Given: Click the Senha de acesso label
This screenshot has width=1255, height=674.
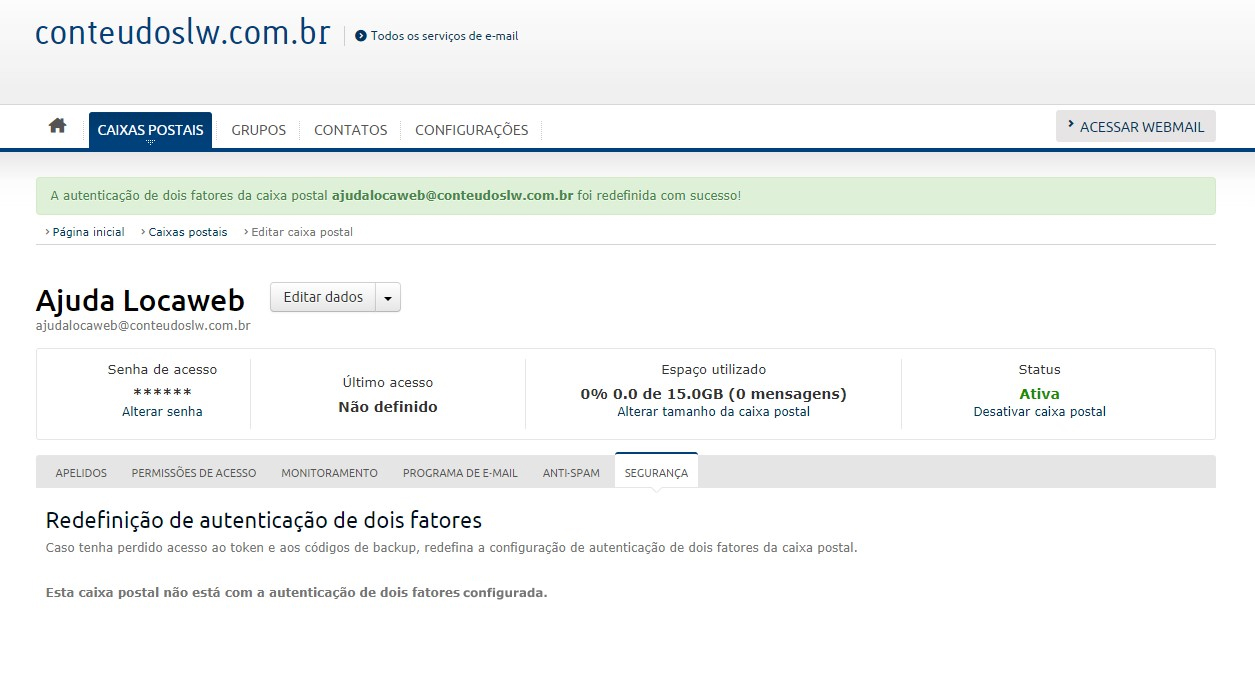Looking at the screenshot, I should click(x=162, y=370).
